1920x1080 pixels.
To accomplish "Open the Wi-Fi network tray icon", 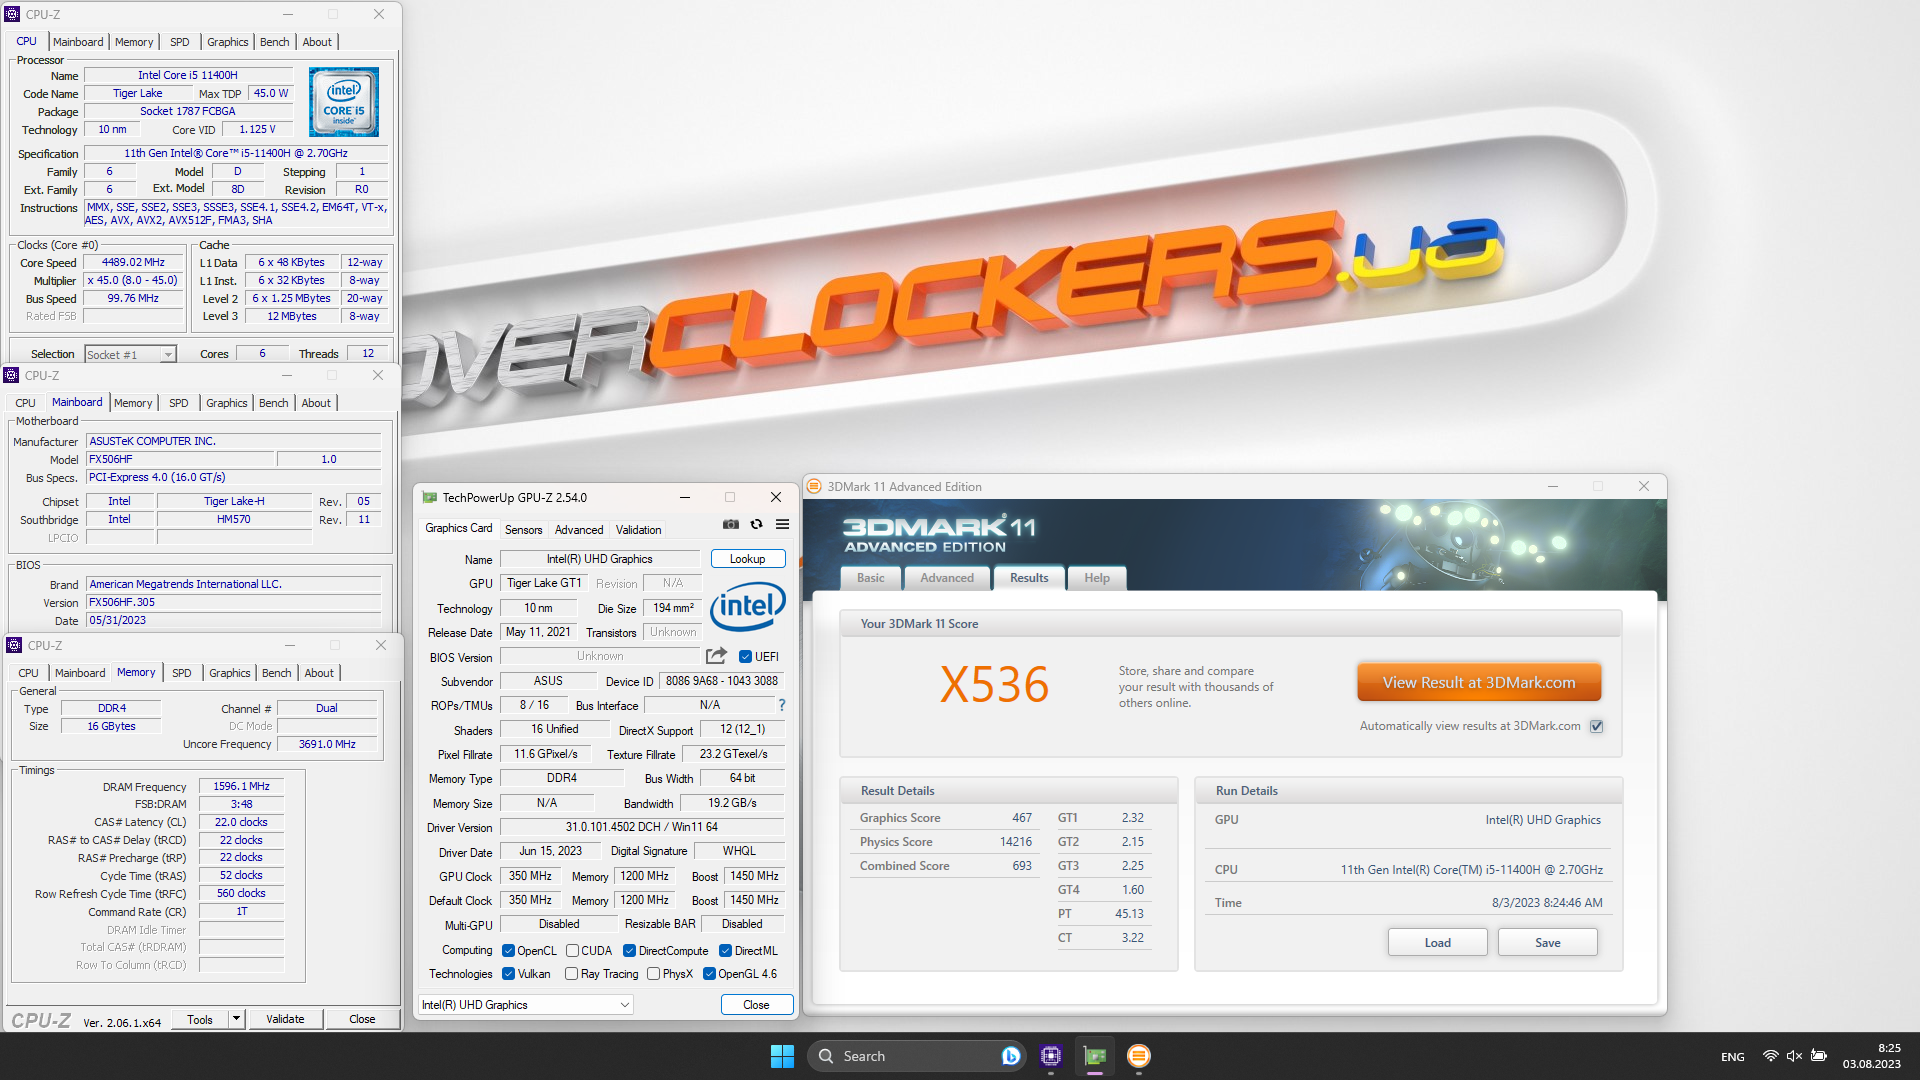I will tap(1770, 1056).
